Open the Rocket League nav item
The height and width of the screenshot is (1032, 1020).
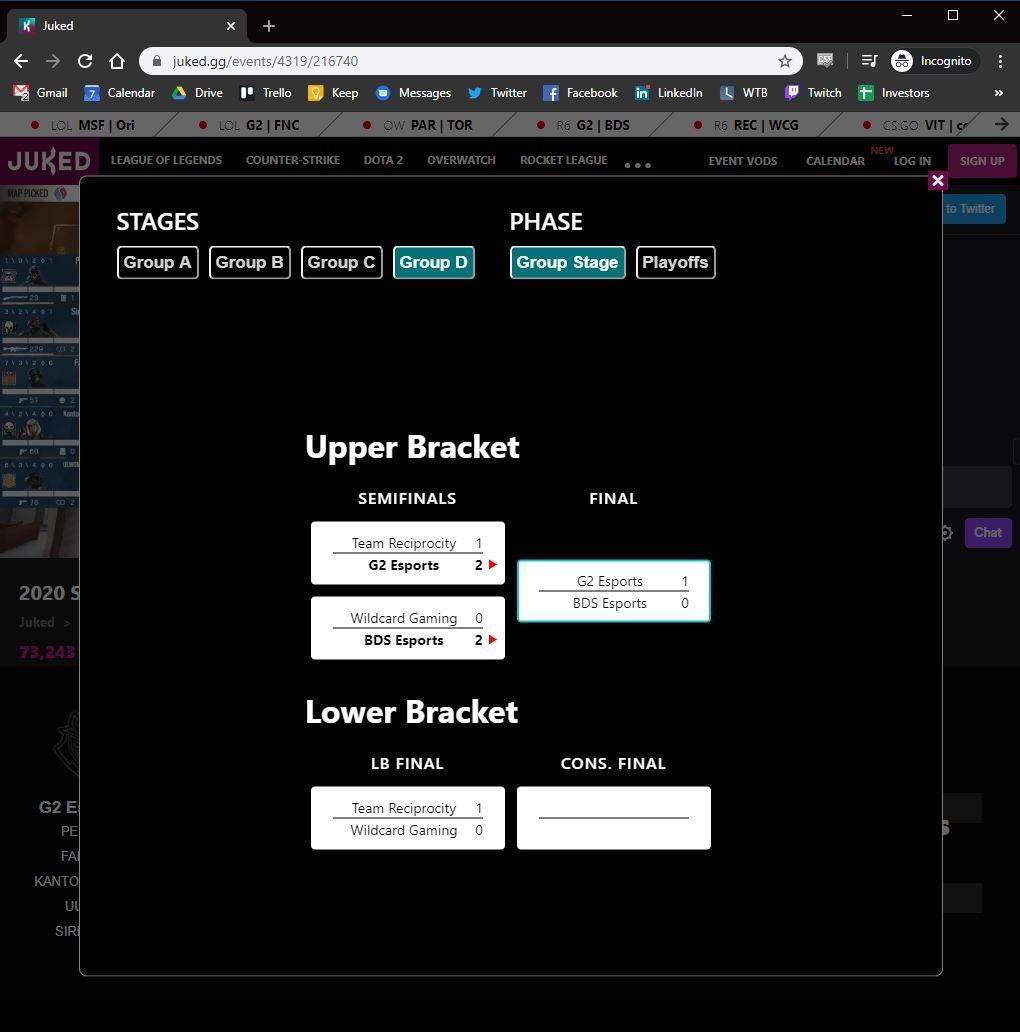coord(563,160)
